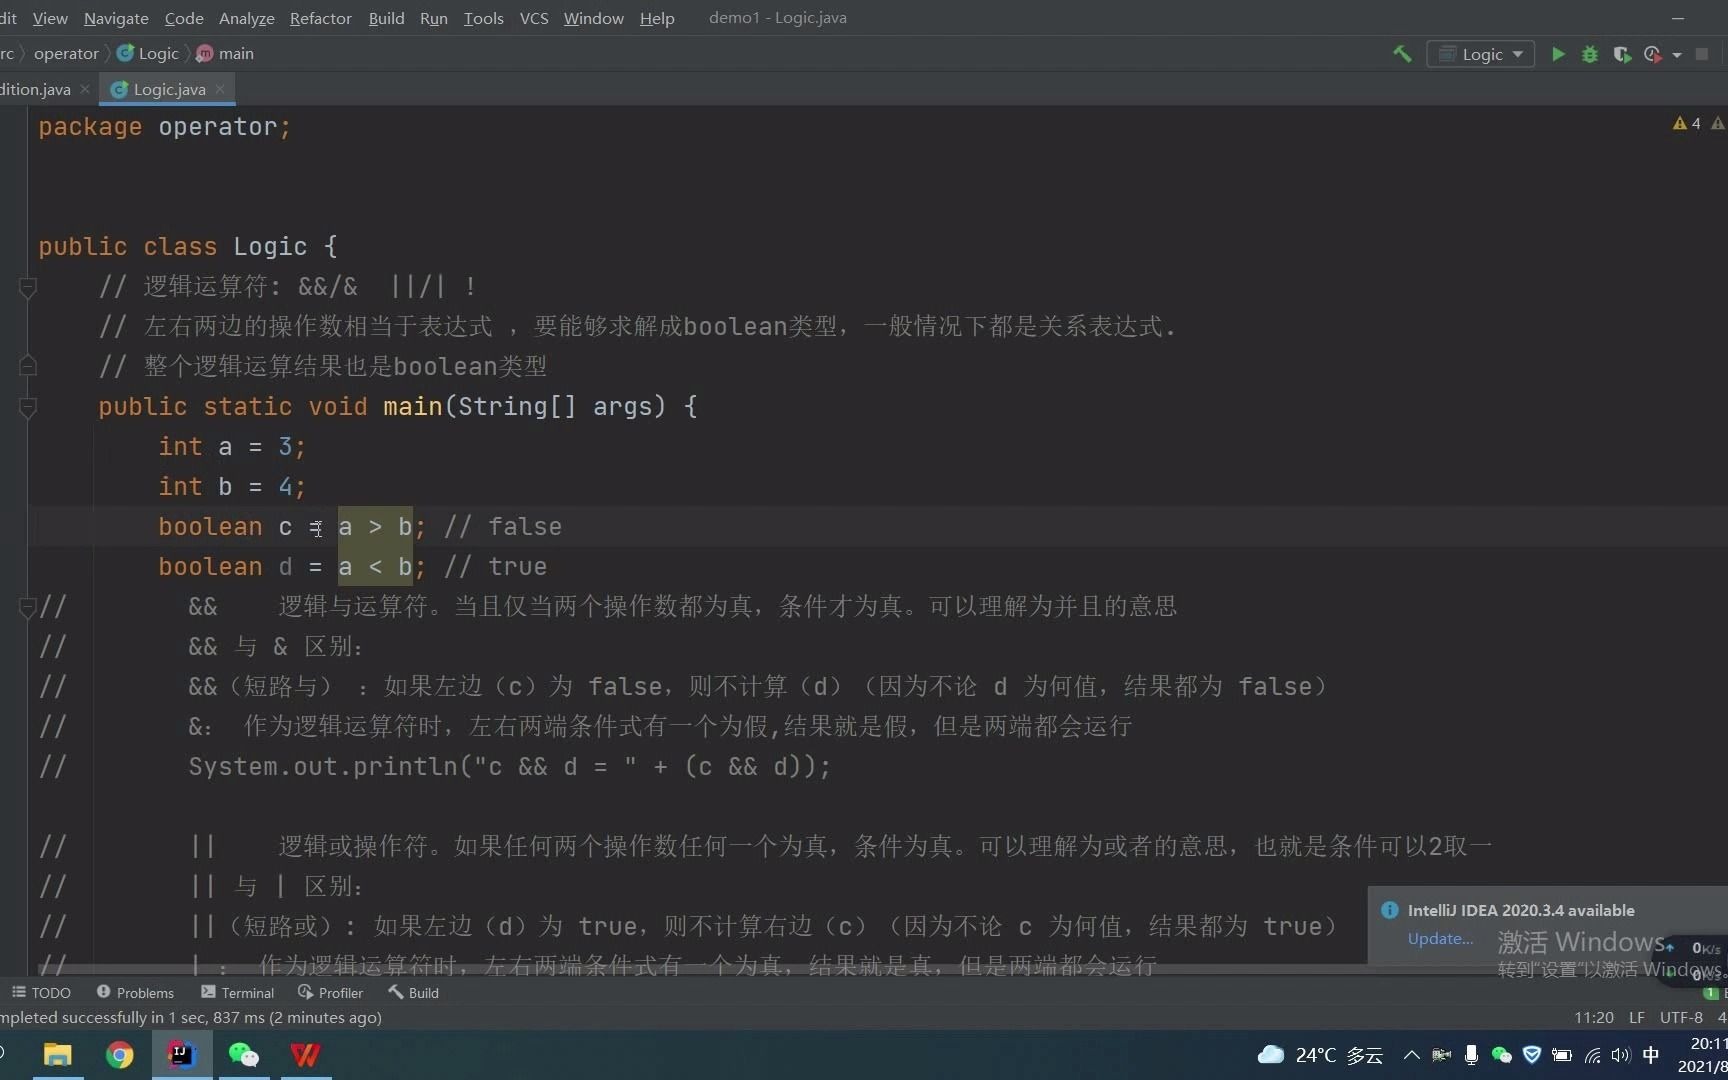Close the Logic.java tab
1728x1080 pixels.
click(x=220, y=89)
